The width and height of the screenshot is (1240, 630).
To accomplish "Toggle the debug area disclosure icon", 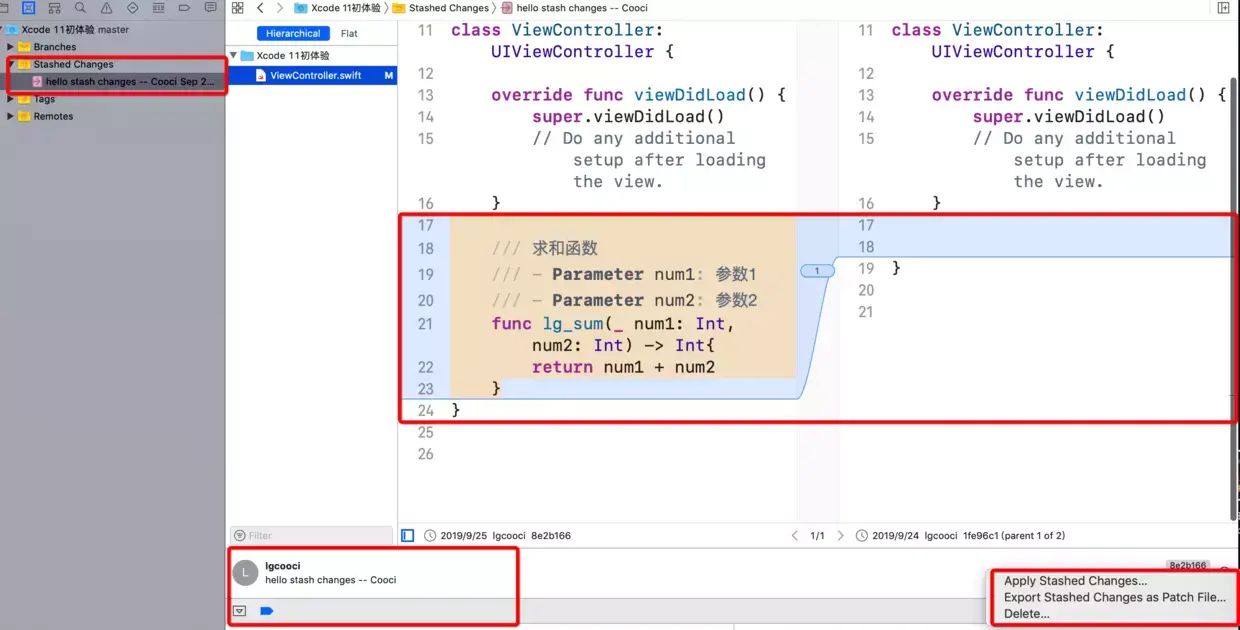I will click(x=240, y=611).
